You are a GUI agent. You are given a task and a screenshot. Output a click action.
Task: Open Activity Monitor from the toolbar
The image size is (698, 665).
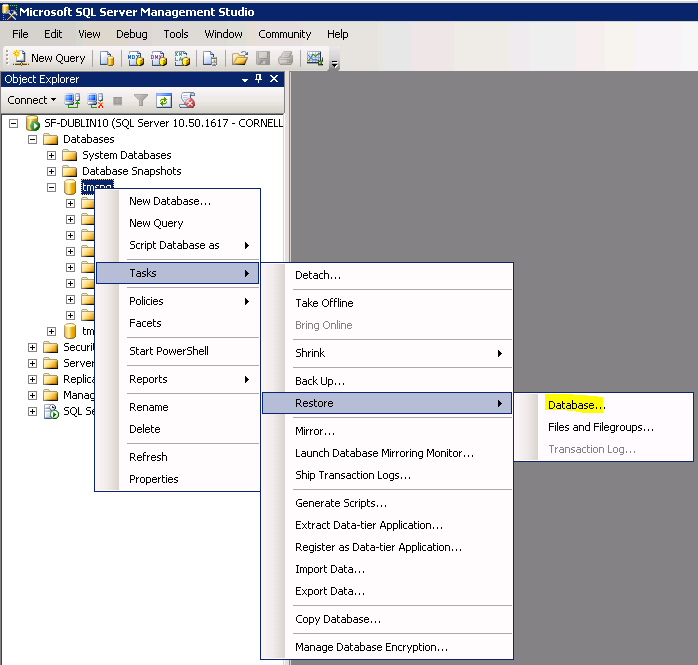315,58
